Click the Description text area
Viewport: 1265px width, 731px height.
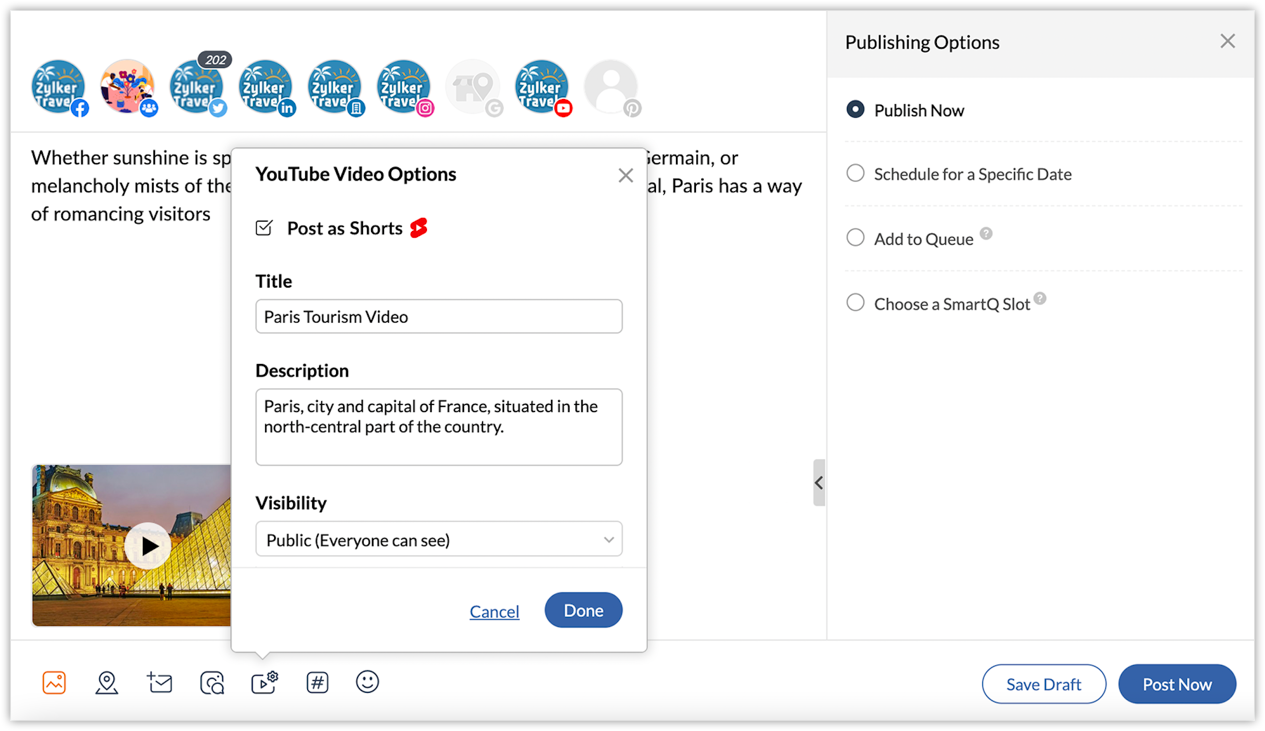pos(439,427)
